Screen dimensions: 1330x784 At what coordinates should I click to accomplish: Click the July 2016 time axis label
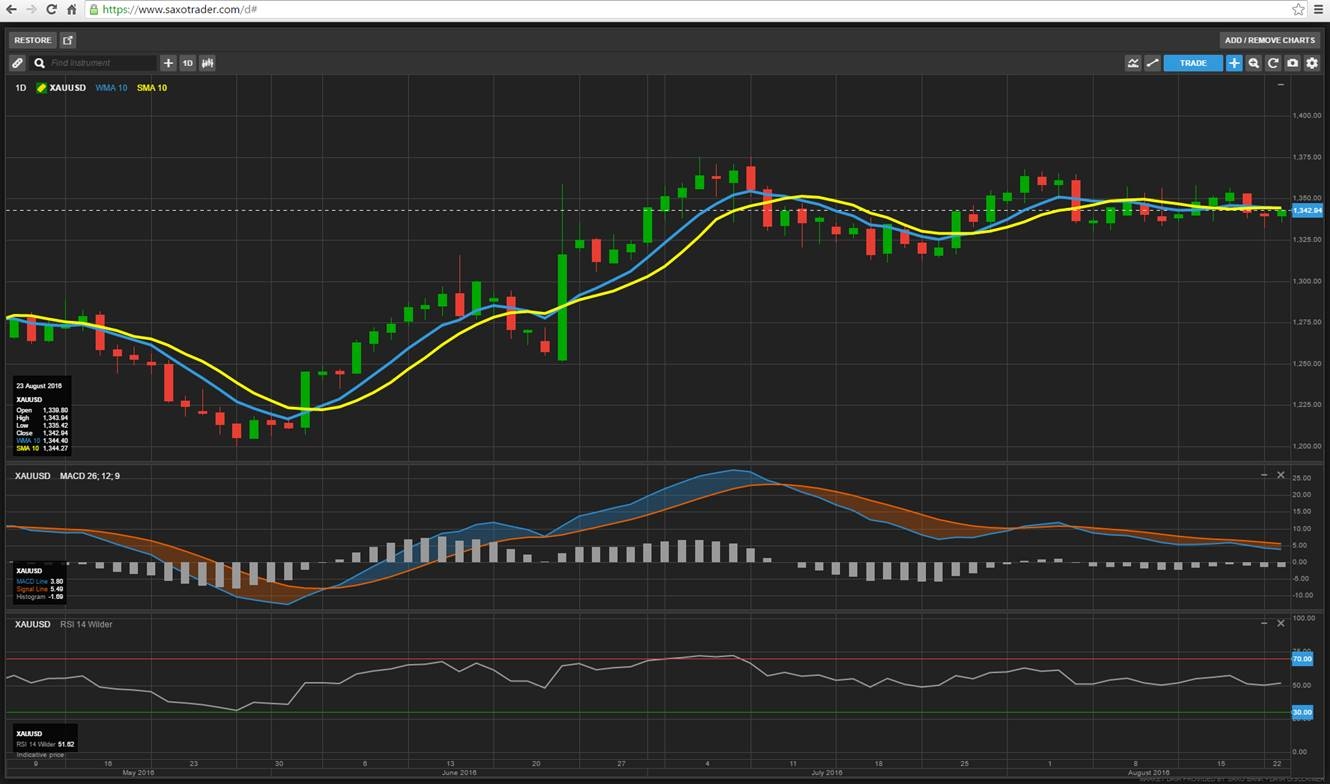tap(827, 773)
